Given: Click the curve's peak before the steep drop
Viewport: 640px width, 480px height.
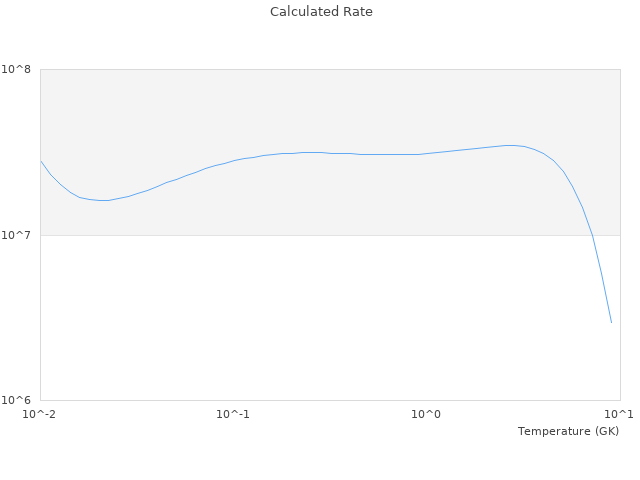Looking at the screenshot, I should click(x=512, y=145).
